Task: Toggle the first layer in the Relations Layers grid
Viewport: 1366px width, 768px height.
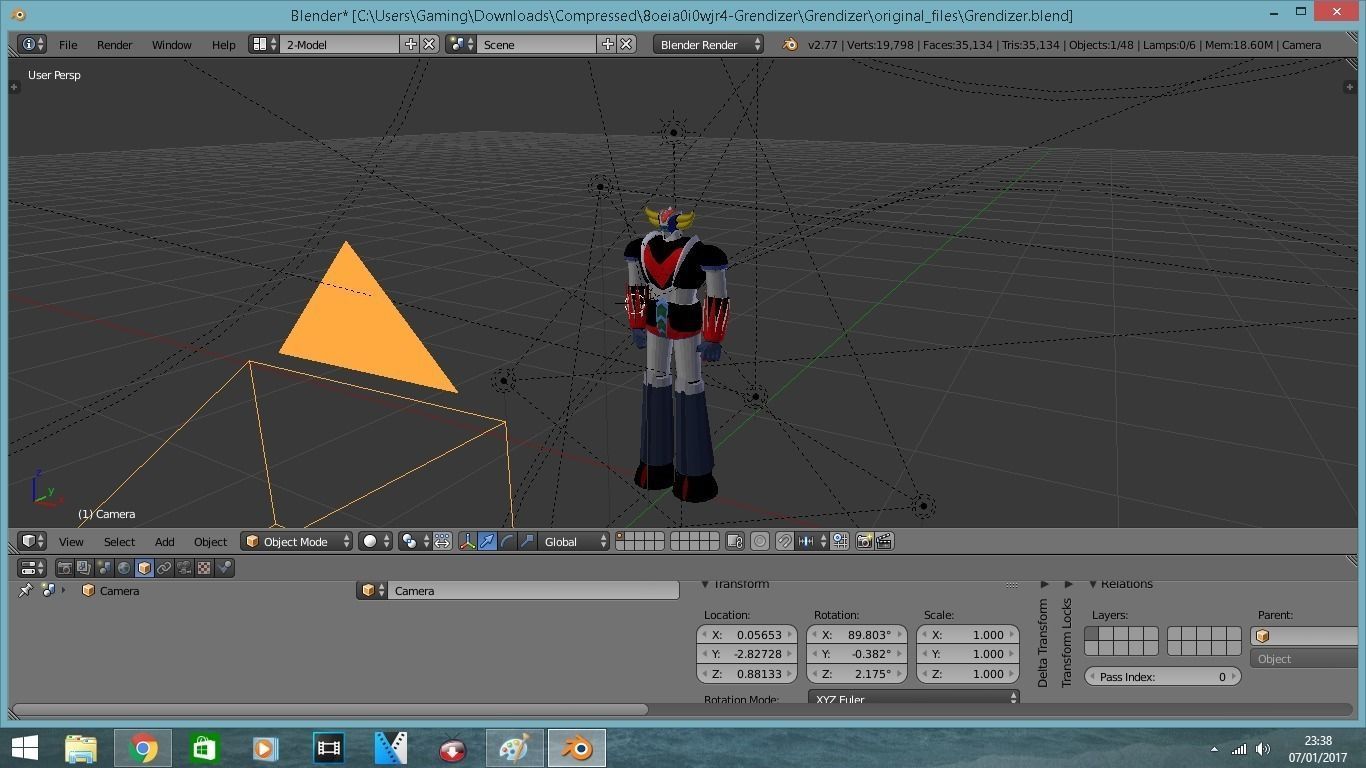Action: pyautogui.click(x=1092, y=633)
